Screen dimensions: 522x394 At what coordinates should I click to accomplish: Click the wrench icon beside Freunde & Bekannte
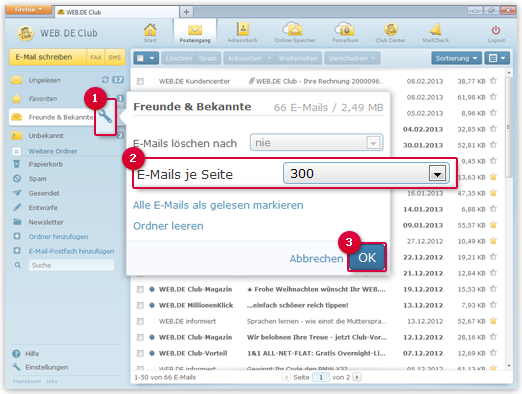click(105, 117)
